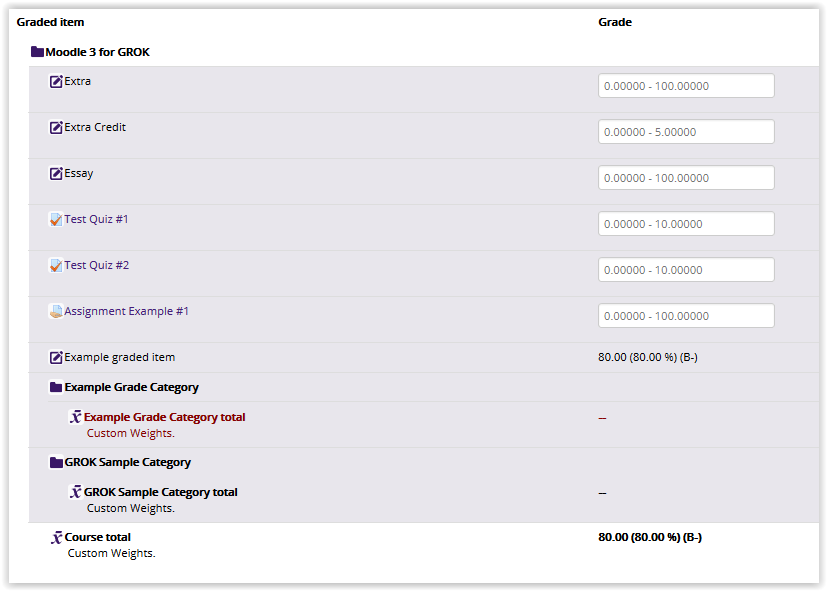Click the Example graded item grade 80.00 (B-)
827x591 pixels.
[x=648, y=357]
